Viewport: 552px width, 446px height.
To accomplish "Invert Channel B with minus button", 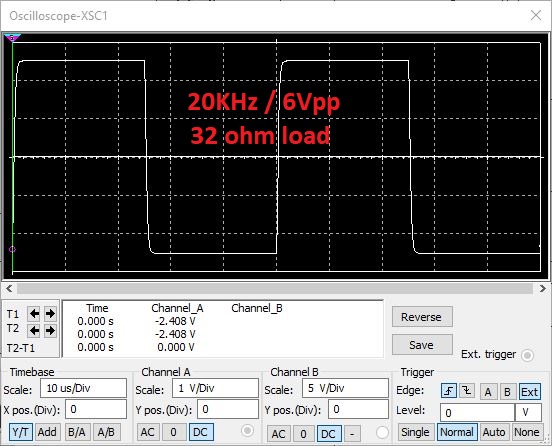I will tap(352, 434).
